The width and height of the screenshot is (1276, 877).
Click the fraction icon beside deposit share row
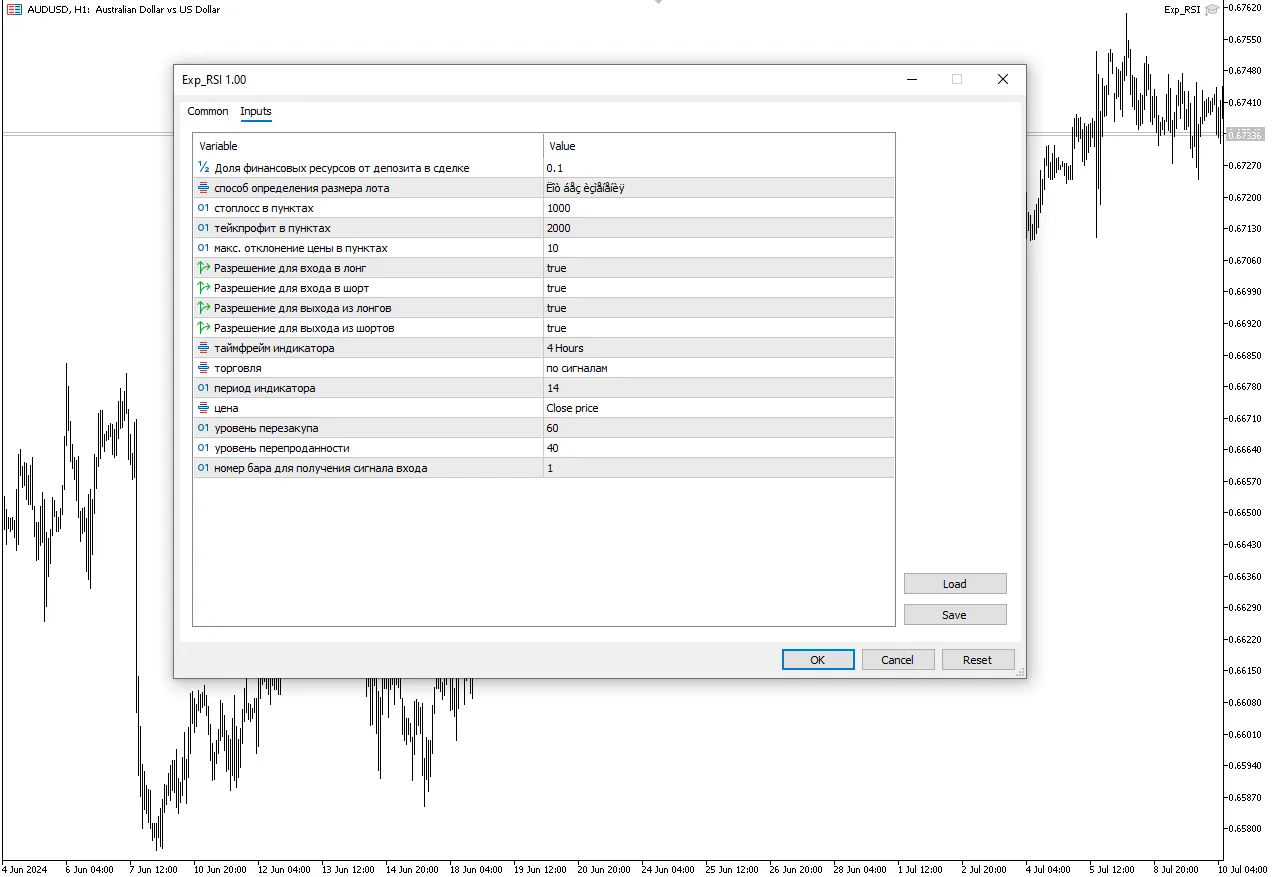(x=203, y=168)
